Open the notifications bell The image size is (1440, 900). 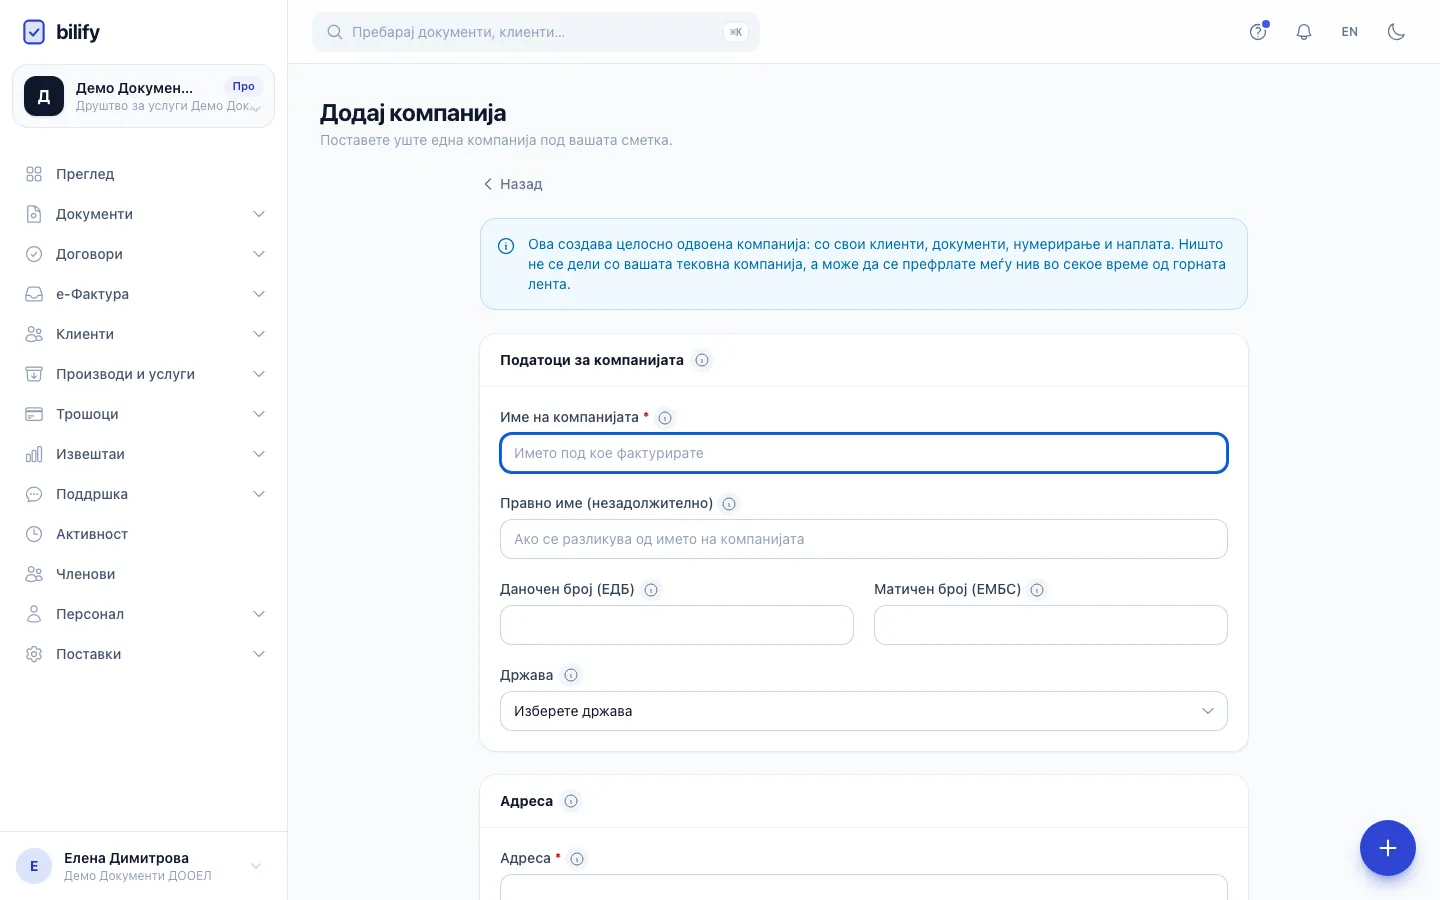(1304, 32)
